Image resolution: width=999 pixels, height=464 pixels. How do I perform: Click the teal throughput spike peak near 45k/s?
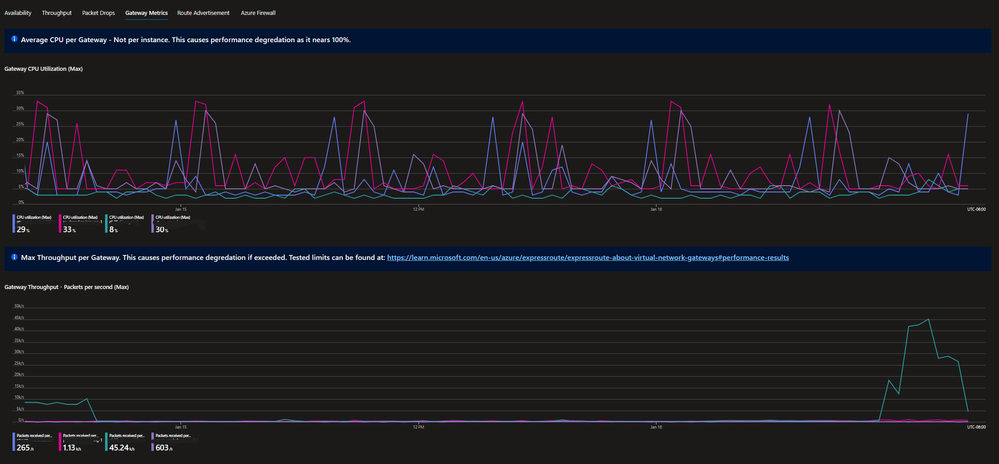[928, 319]
